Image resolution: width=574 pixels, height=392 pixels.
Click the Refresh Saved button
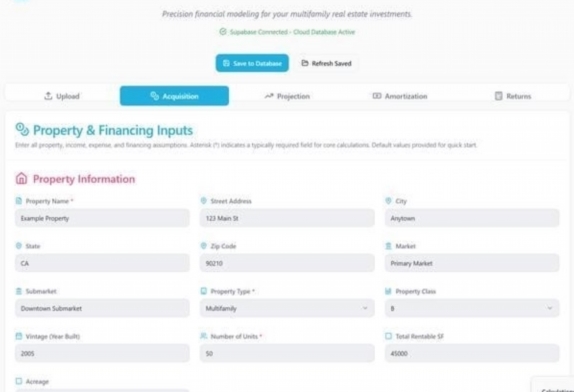pos(327,63)
